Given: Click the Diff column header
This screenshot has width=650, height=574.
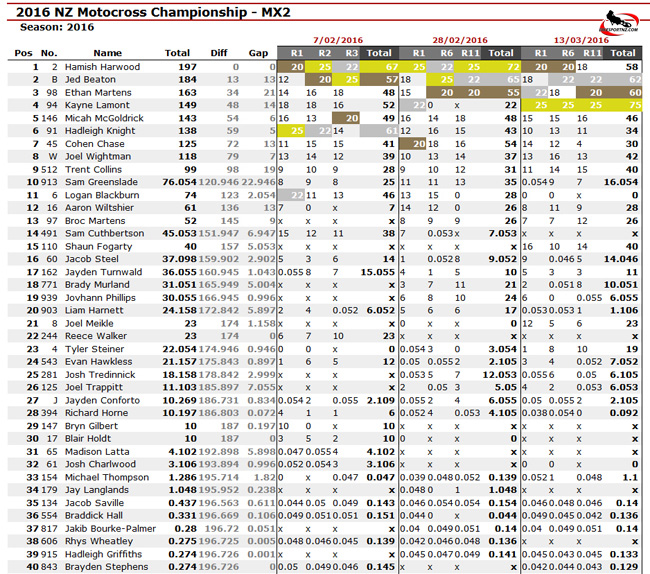Looking at the screenshot, I should 219,53.
